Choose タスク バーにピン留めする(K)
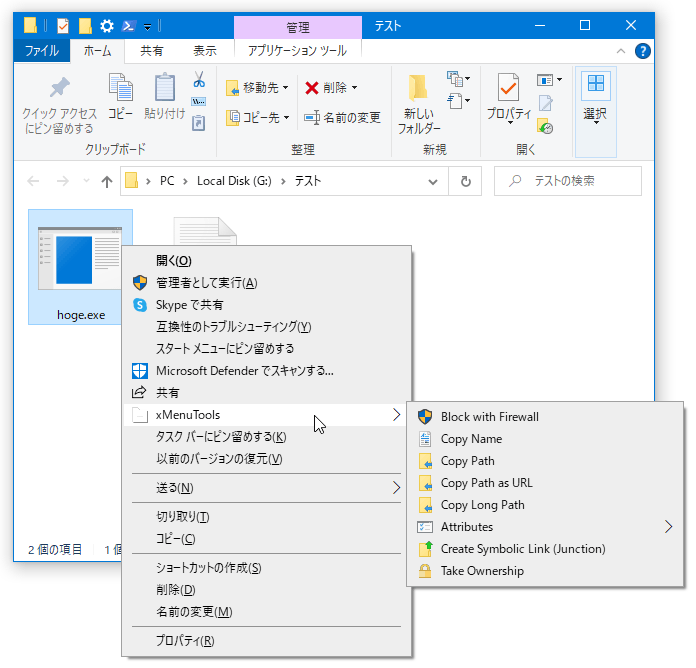This screenshot has height=668, width=696. (x=266, y=437)
